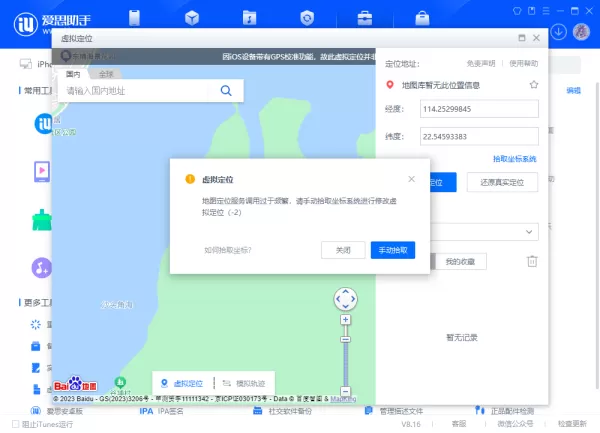This screenshot has width=600, height=433.
Task: Open the video player tool icon in sidebar
Action: (42, 171)
